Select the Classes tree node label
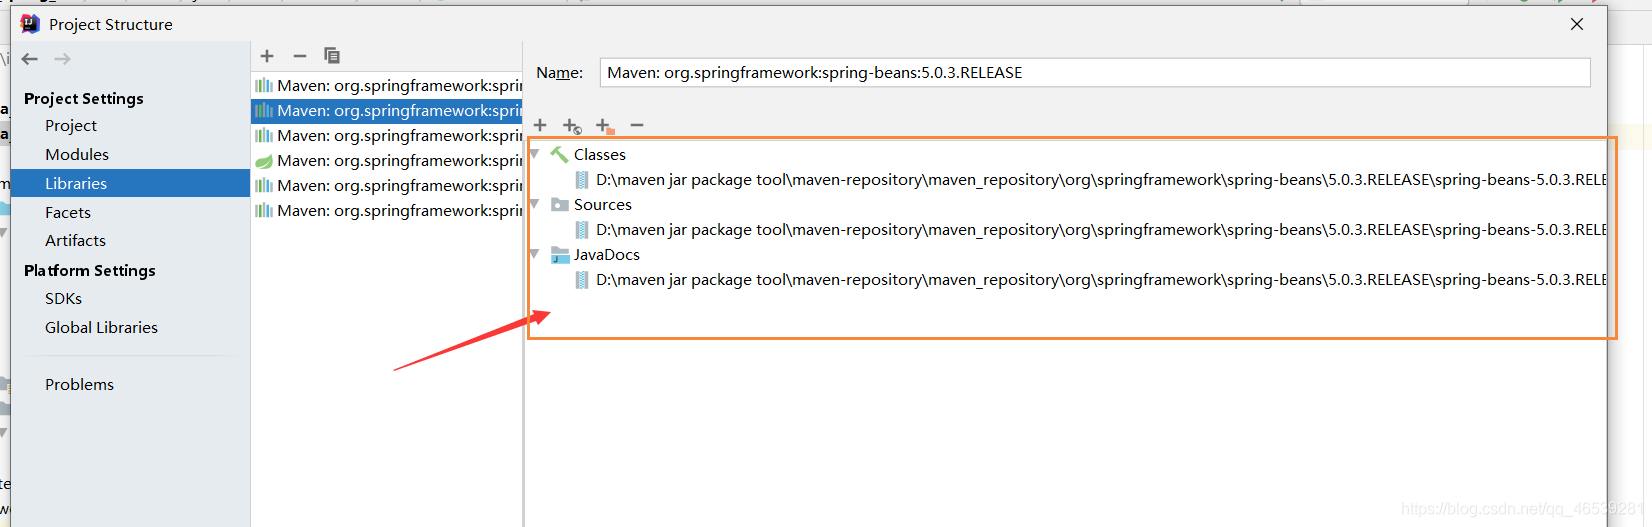 coord(600,155)
